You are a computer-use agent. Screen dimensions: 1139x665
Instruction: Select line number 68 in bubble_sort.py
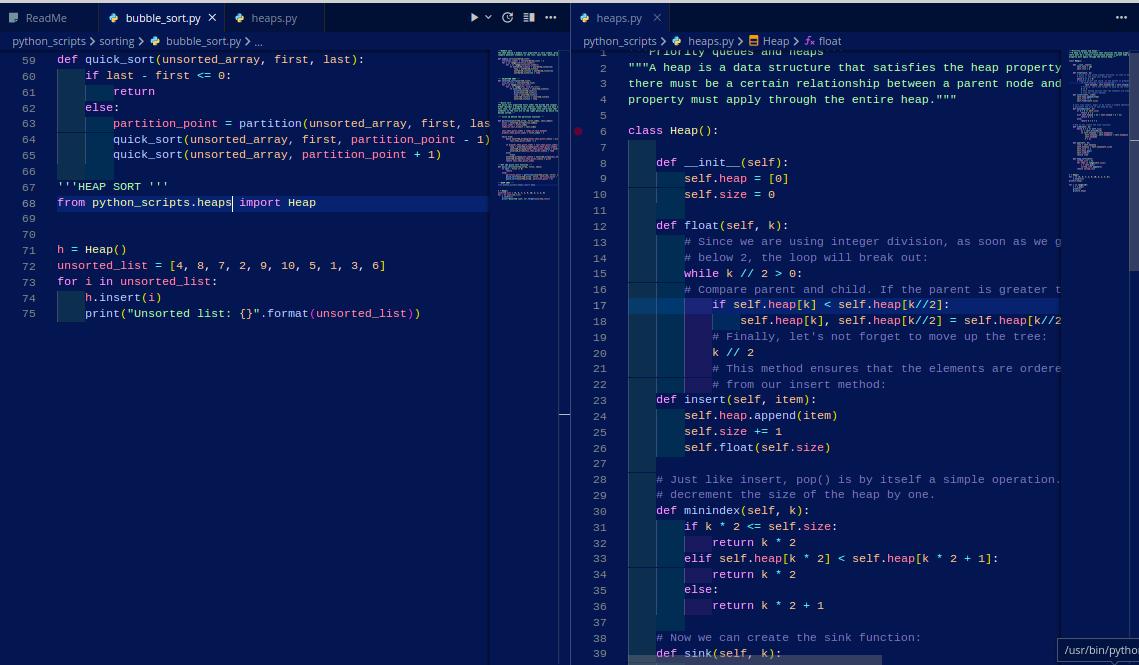(x=29, y=202)
